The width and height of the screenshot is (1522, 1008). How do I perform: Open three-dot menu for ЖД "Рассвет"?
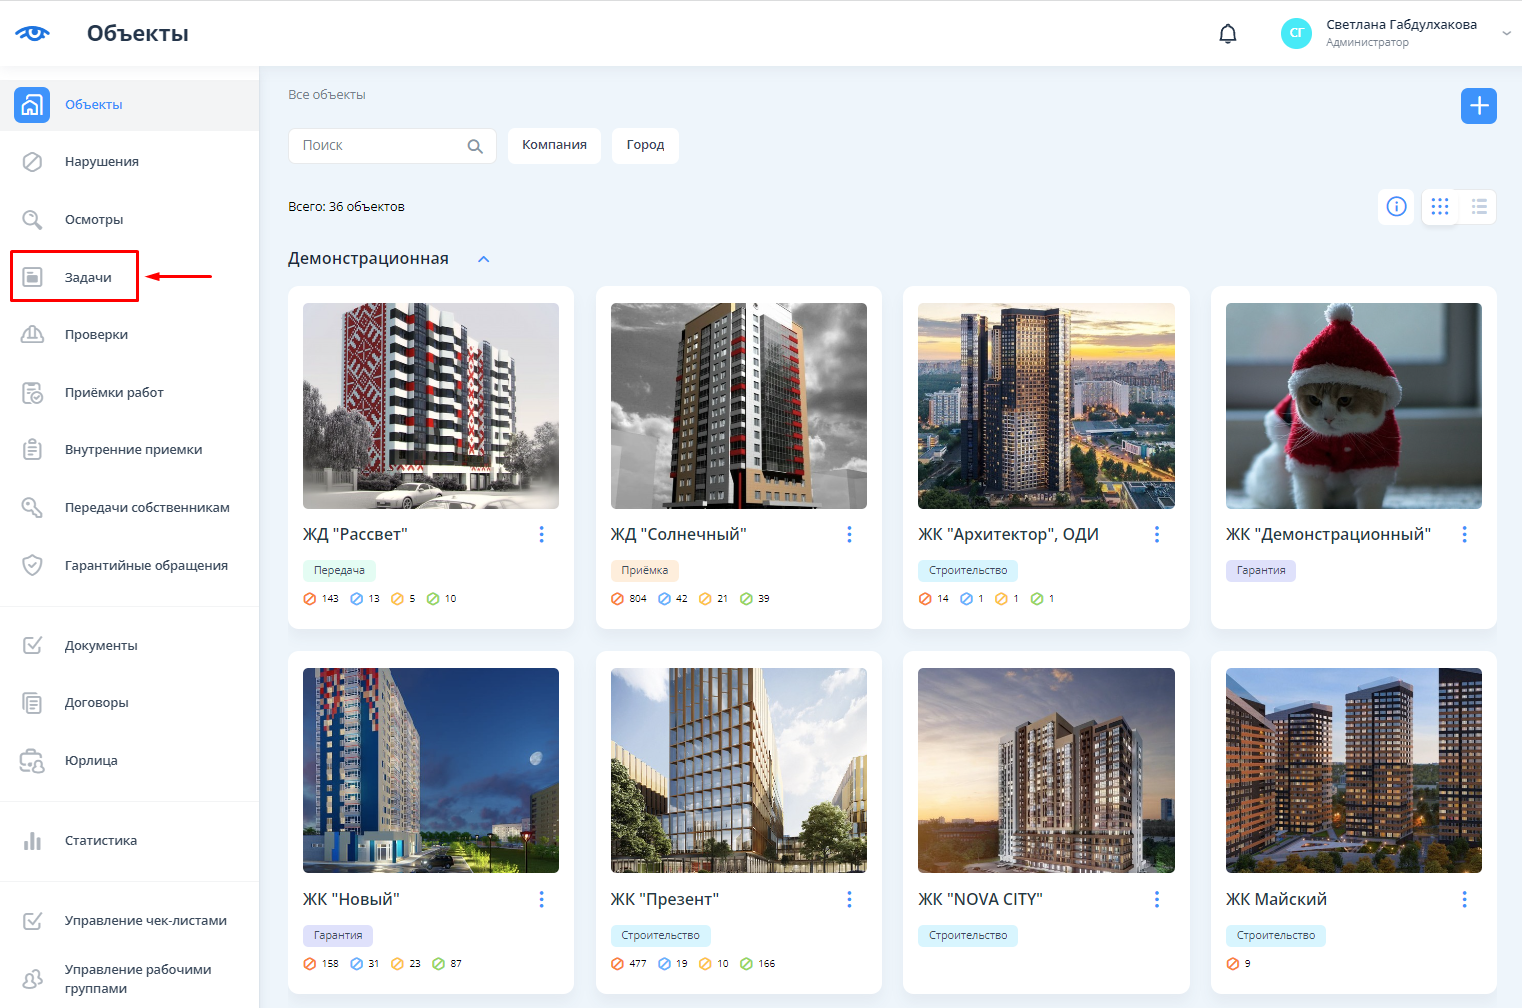point(542,535)
